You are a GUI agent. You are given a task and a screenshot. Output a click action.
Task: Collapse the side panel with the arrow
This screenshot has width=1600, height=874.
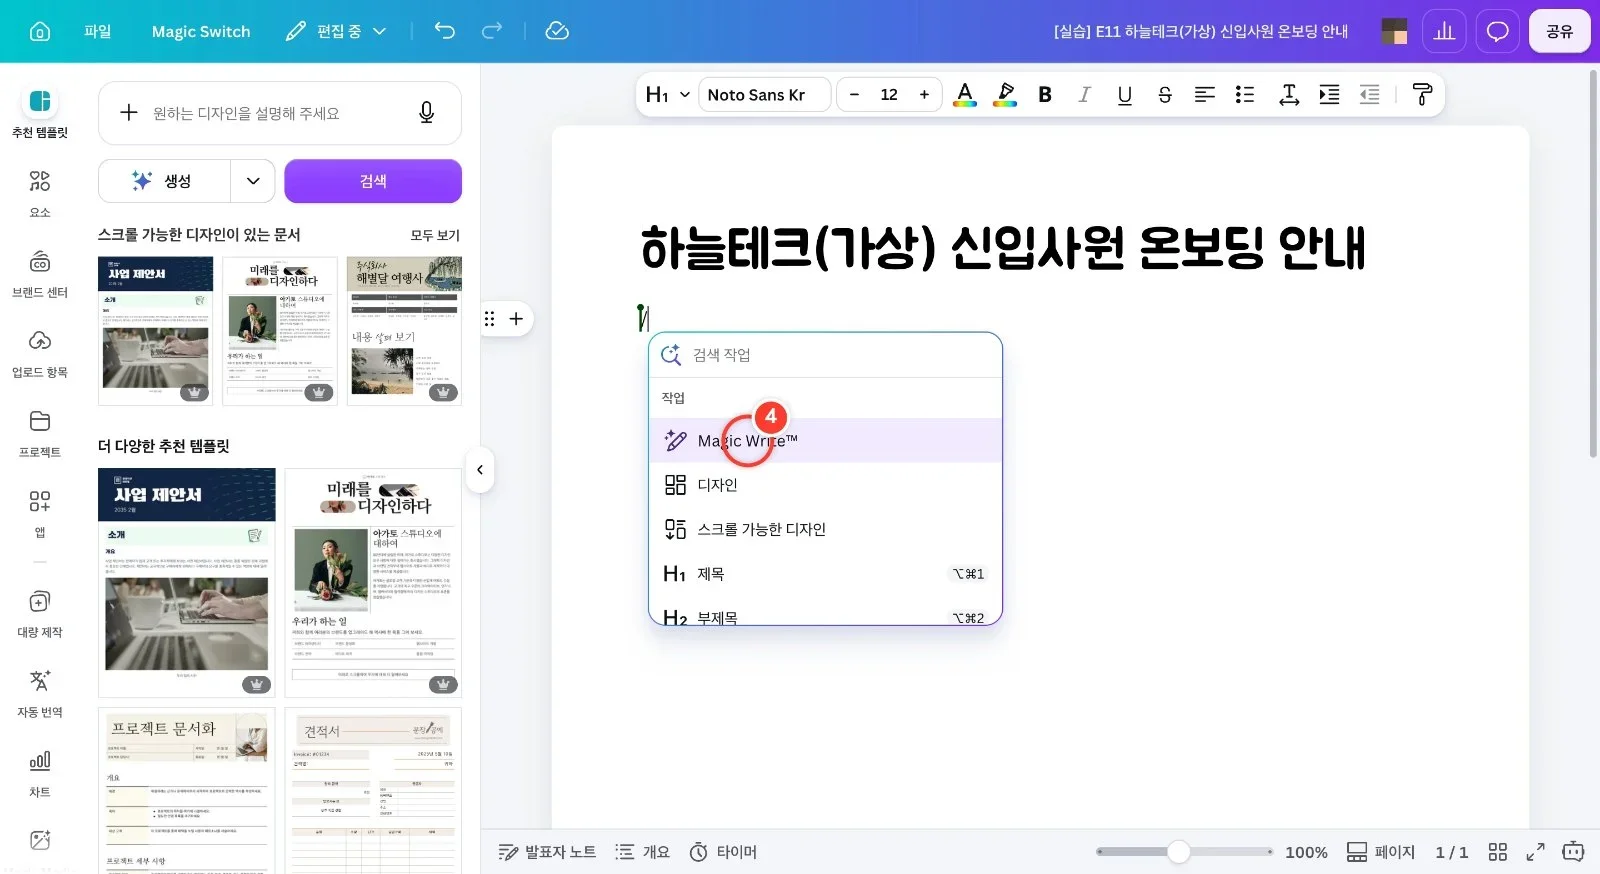(x=480, y=470)
